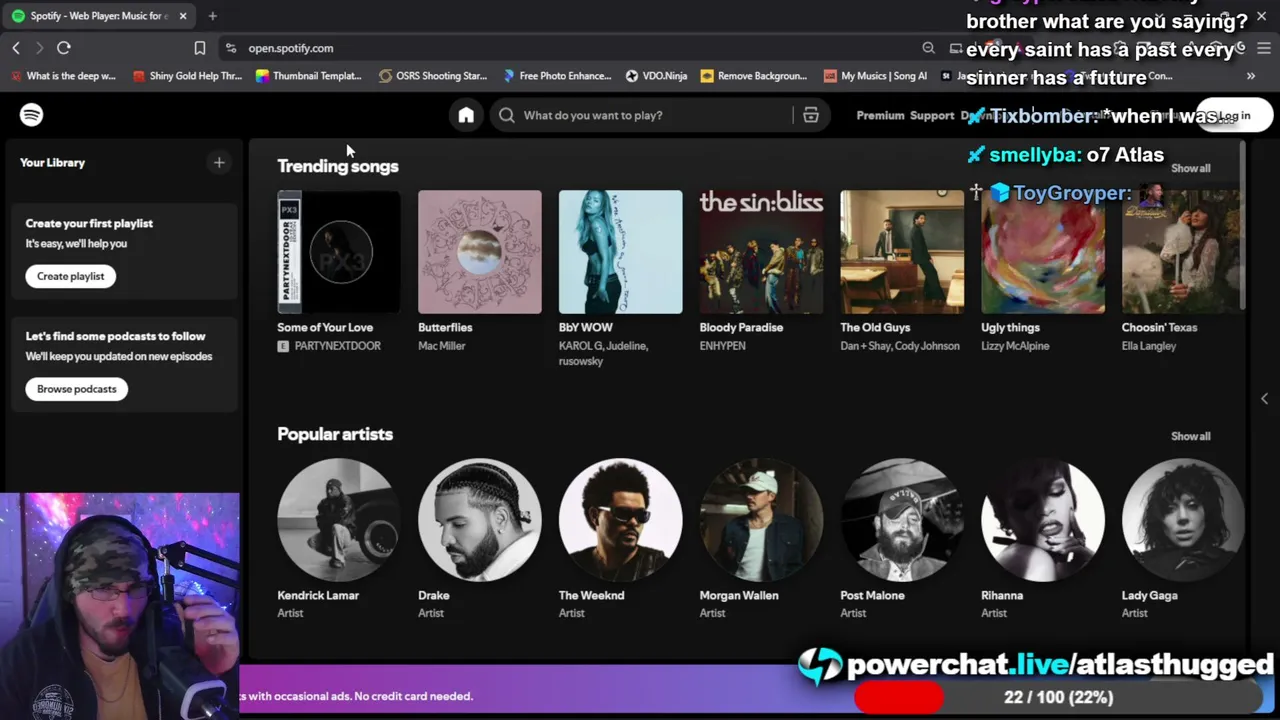Click the Log in button
The width and height of the screenshot is (1280, 720).
1234,115
